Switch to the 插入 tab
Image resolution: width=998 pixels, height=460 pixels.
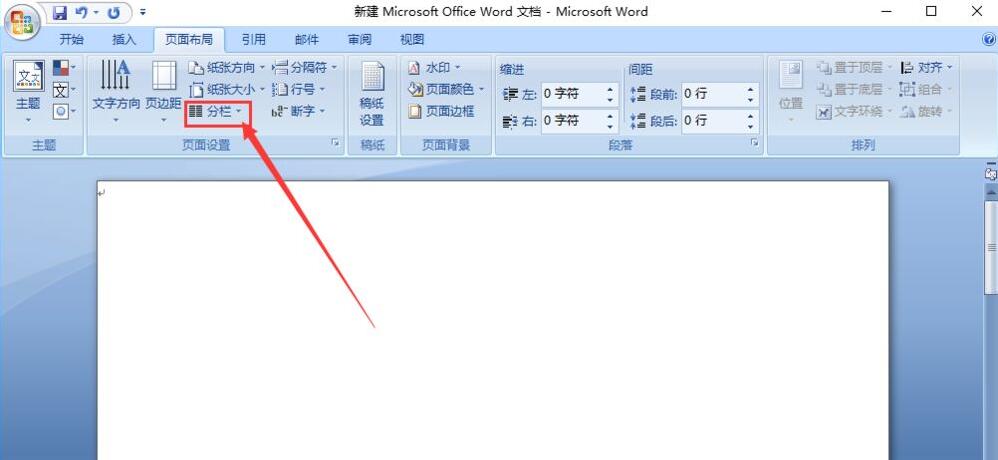coord(123,39)
